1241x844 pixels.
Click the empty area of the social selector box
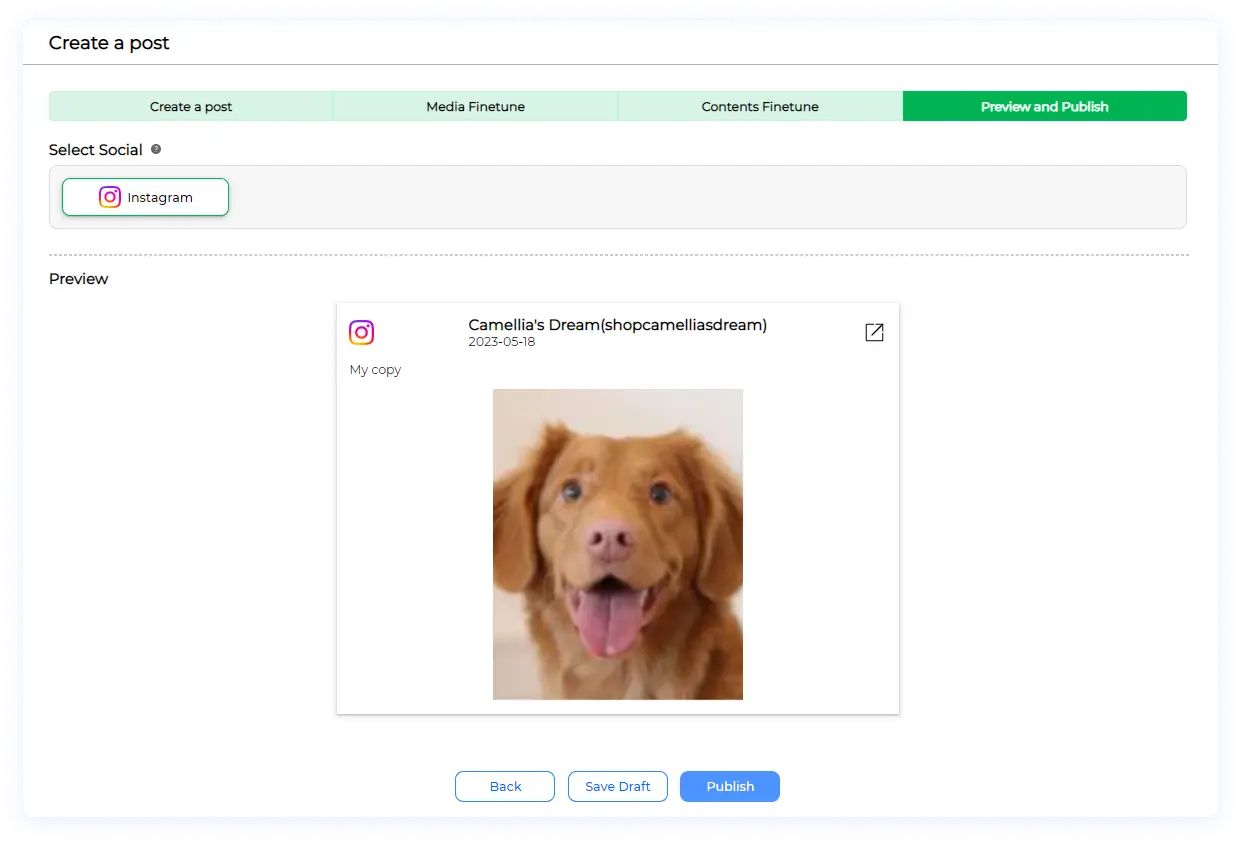tap(700, 197)
